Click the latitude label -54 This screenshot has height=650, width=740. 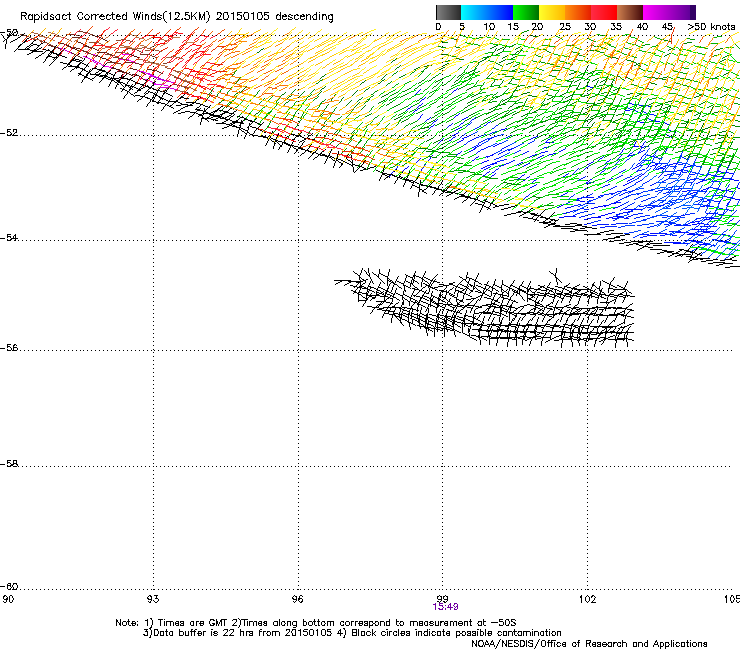click(9, 237)
